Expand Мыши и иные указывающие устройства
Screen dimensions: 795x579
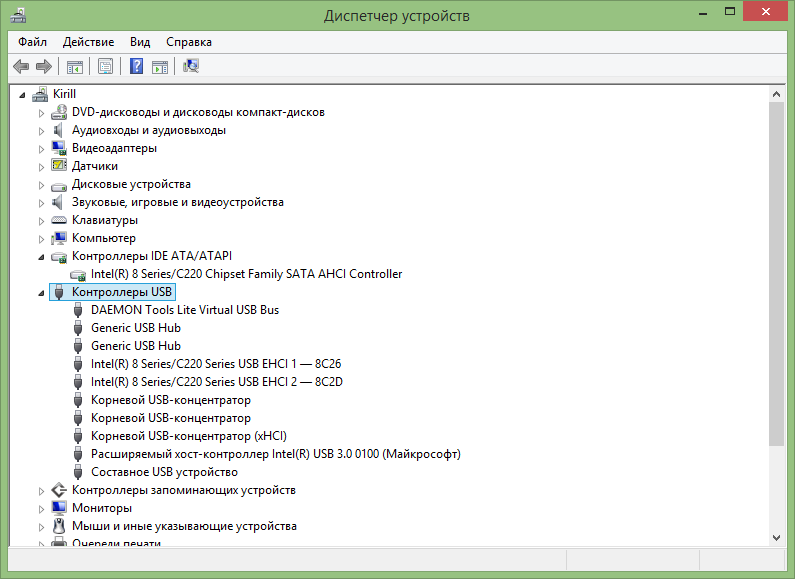(x=41, y=527)
